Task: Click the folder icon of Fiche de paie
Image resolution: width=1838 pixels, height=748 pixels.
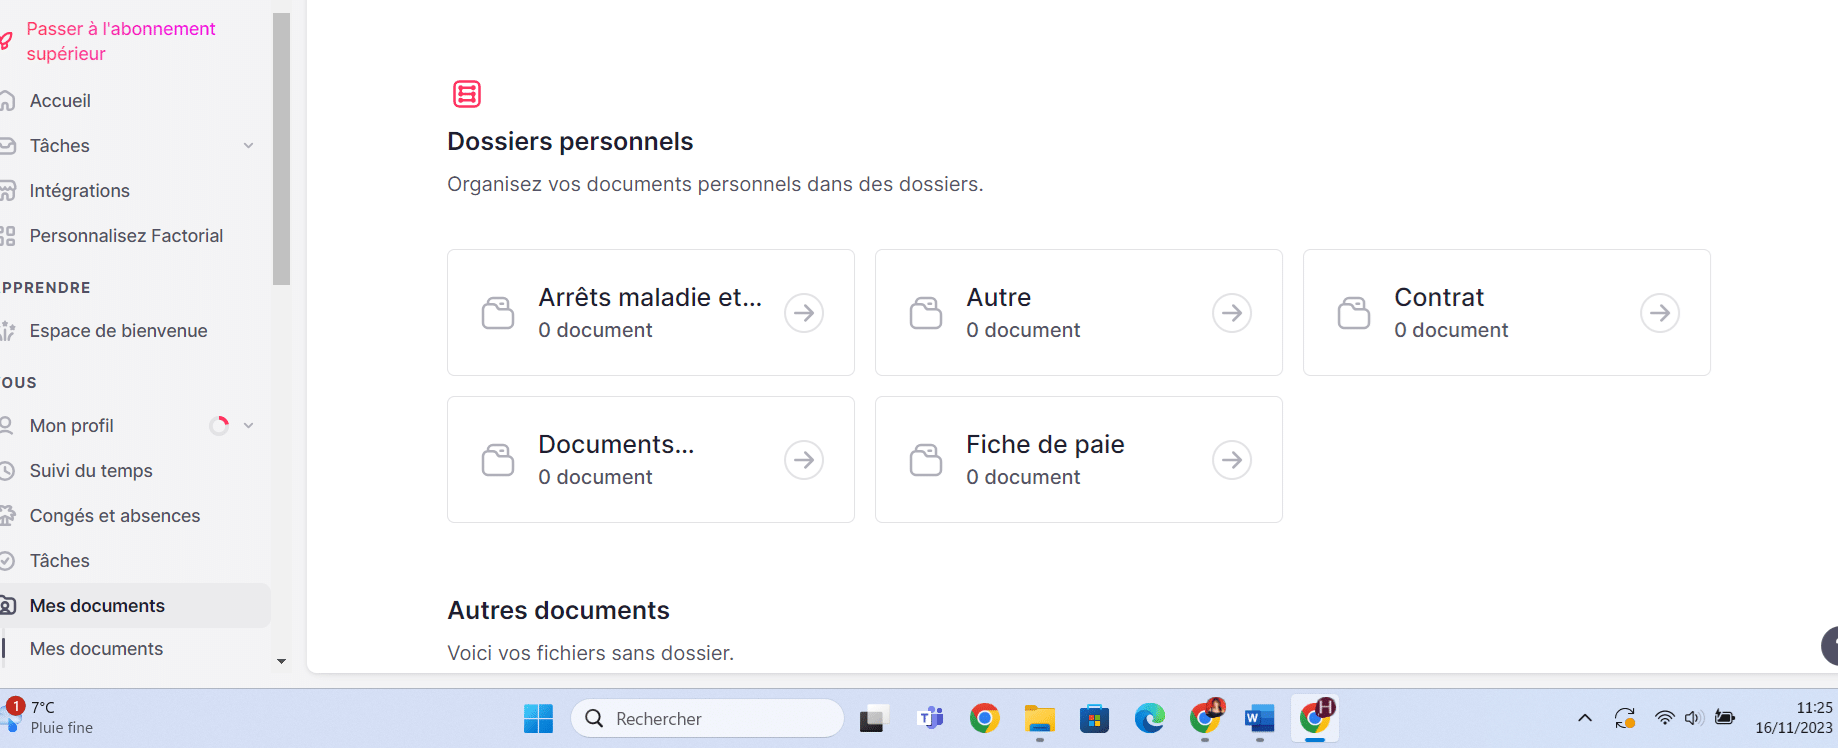Action: click(926, 460)
